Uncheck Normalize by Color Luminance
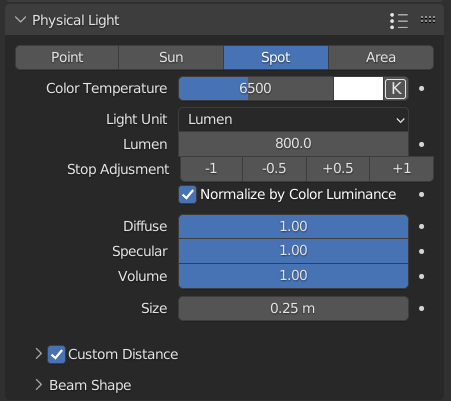This screenshot has width=451, height=401. pos(187,194)
